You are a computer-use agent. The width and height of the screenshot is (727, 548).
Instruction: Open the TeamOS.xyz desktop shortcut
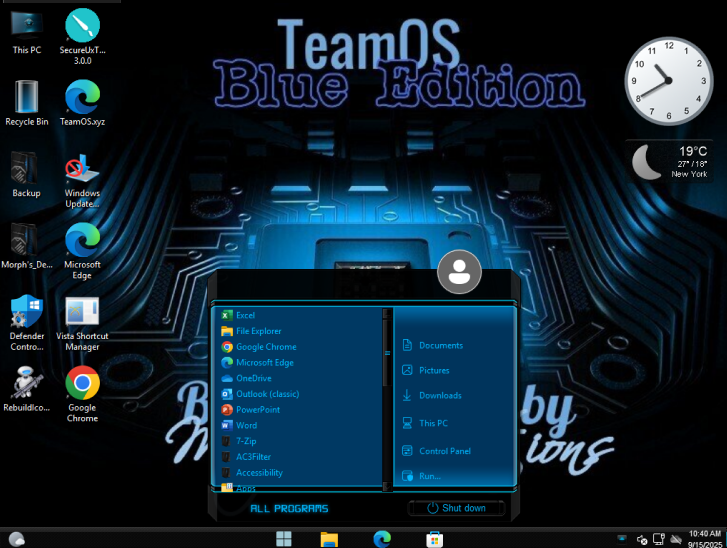click(x=82, y=103)
